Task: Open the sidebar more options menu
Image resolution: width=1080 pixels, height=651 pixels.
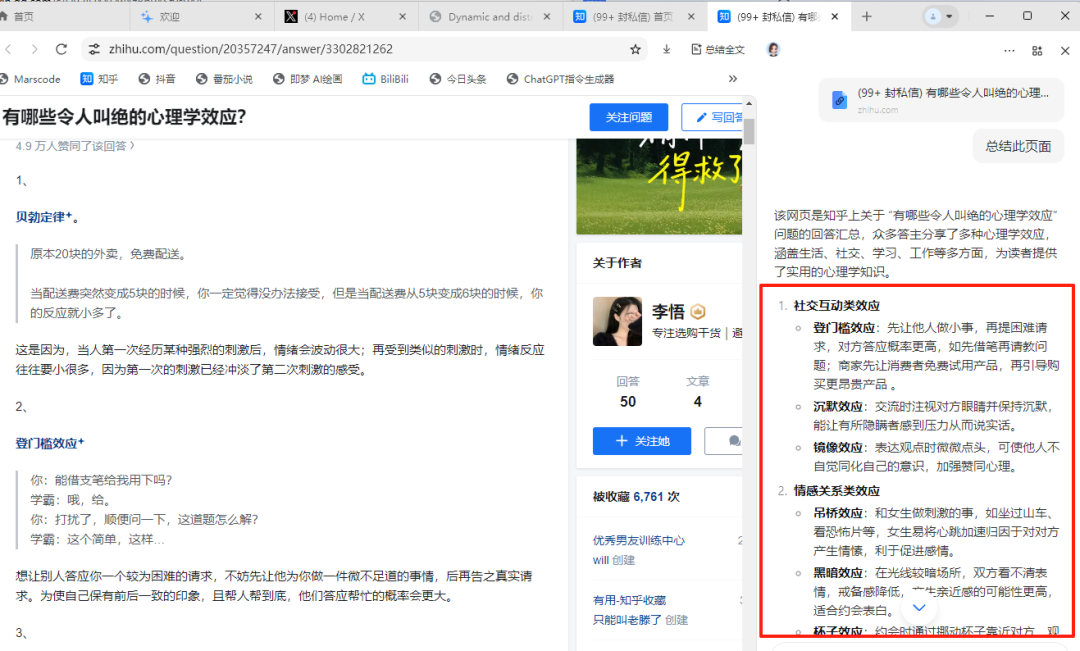Action: click(1009, 50)
